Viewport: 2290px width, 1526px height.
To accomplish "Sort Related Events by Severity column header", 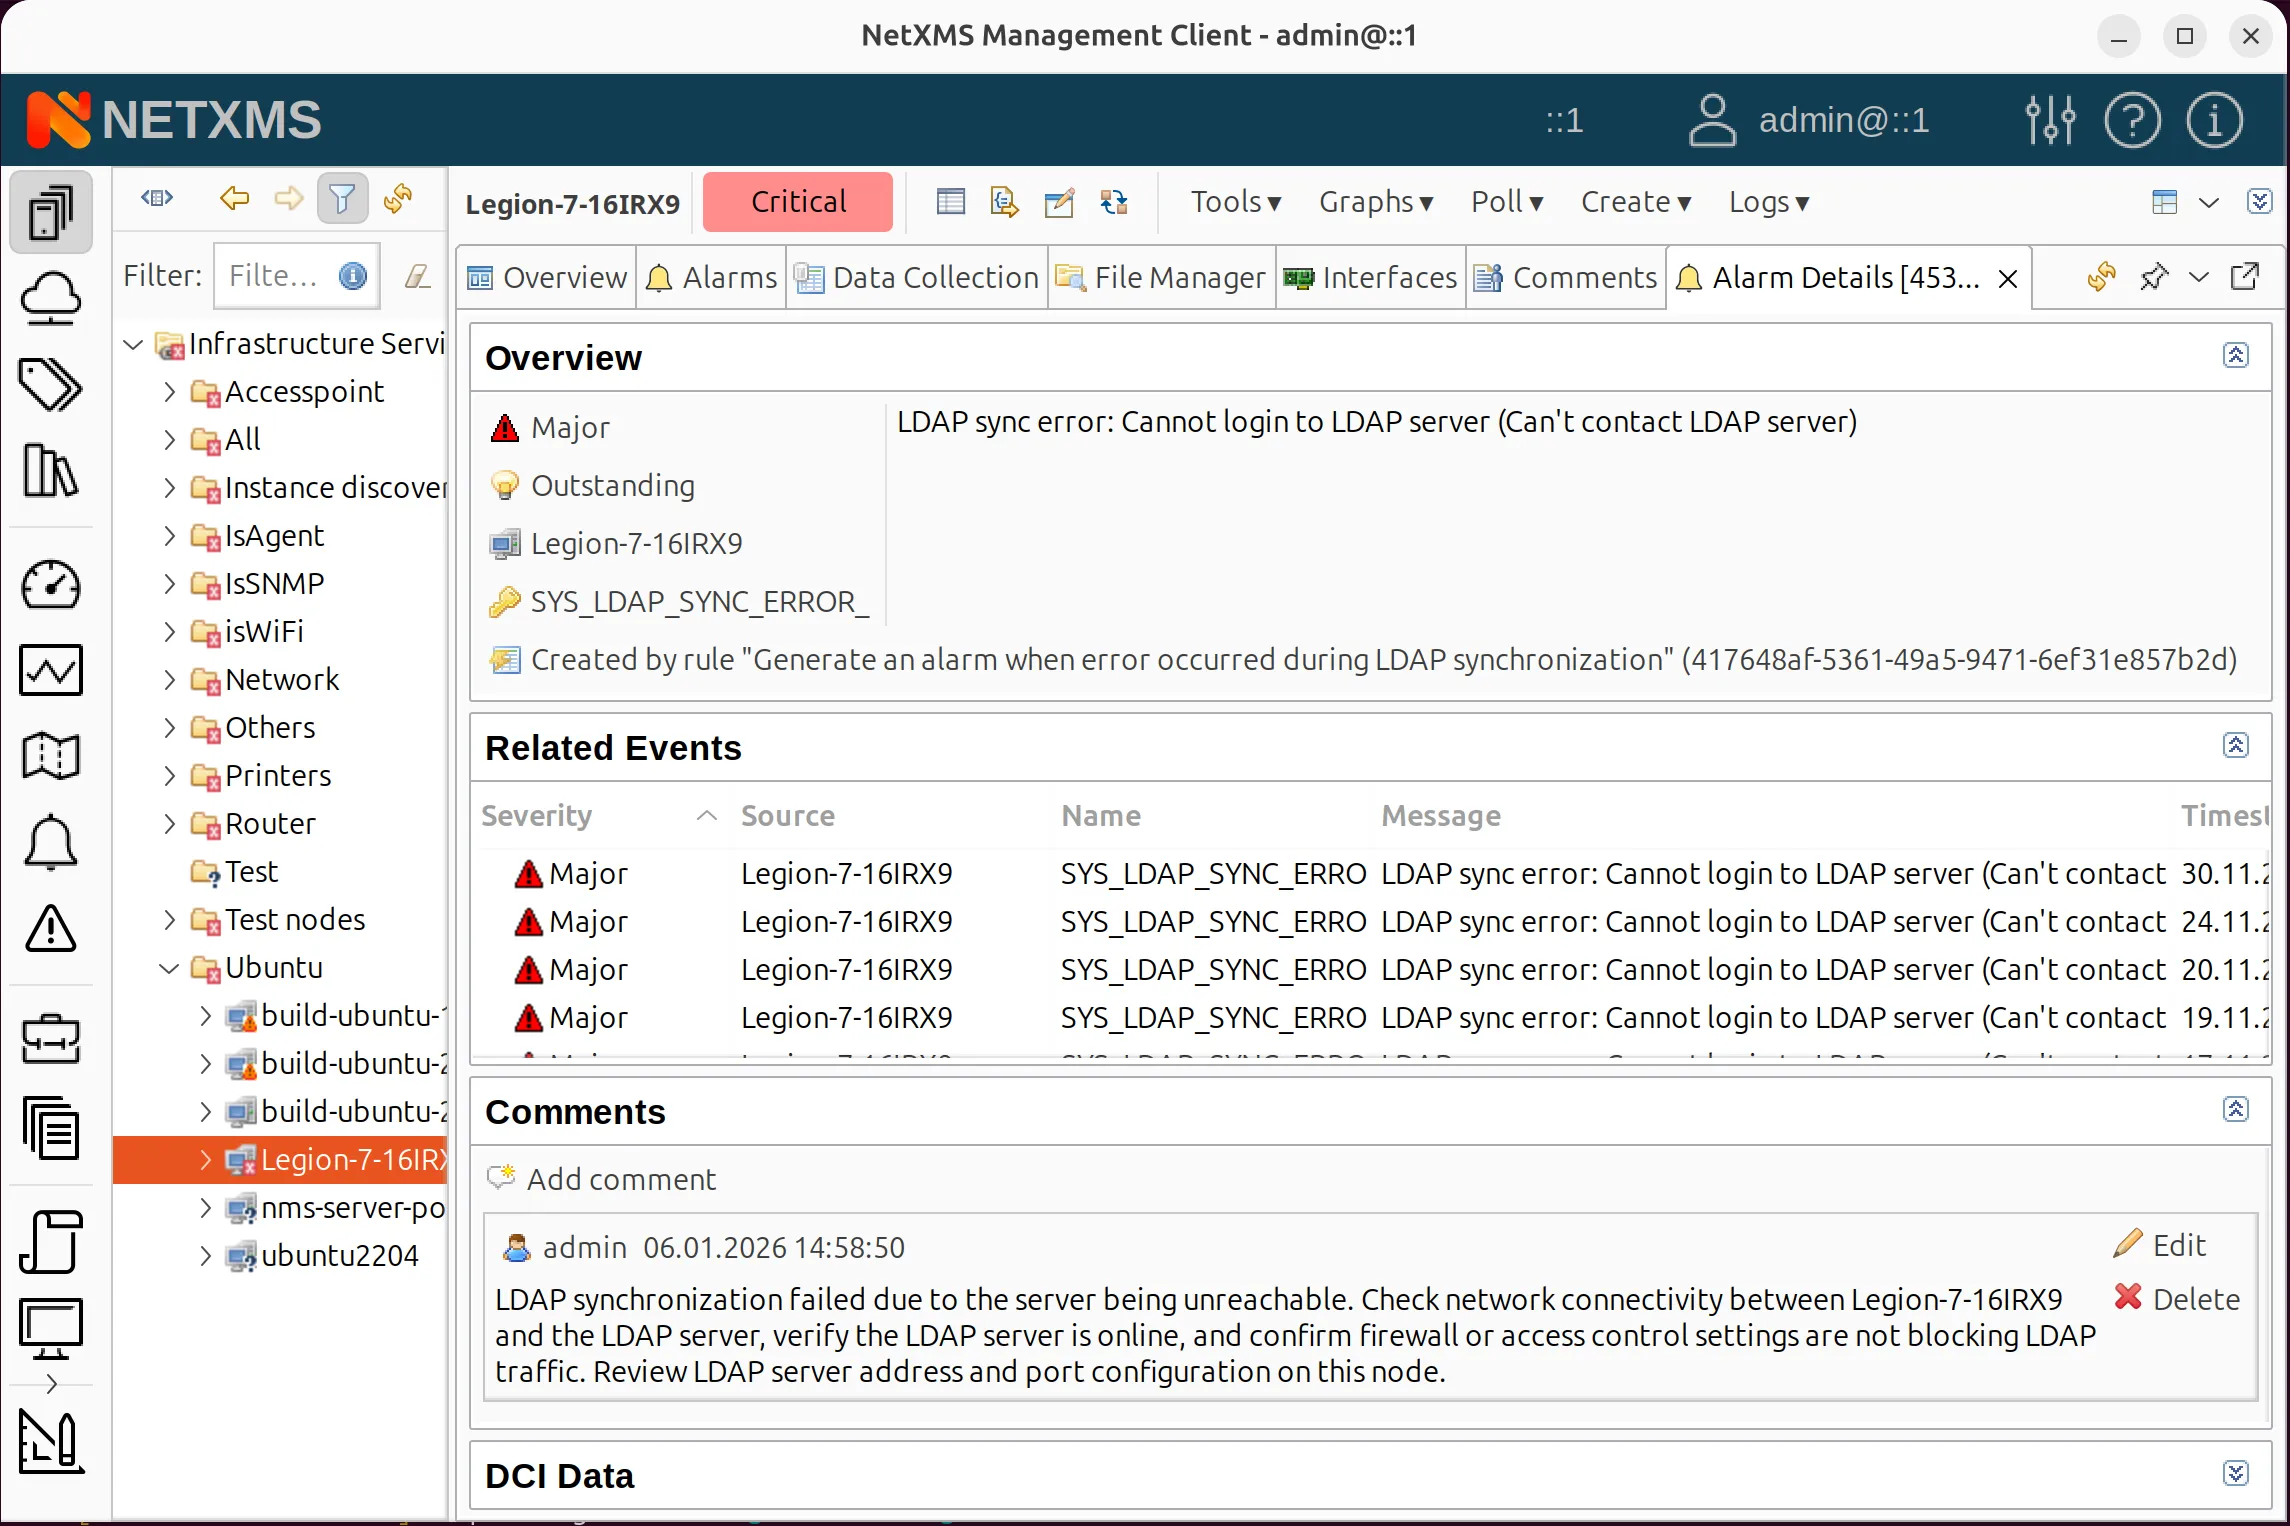I will coord(537,816).
